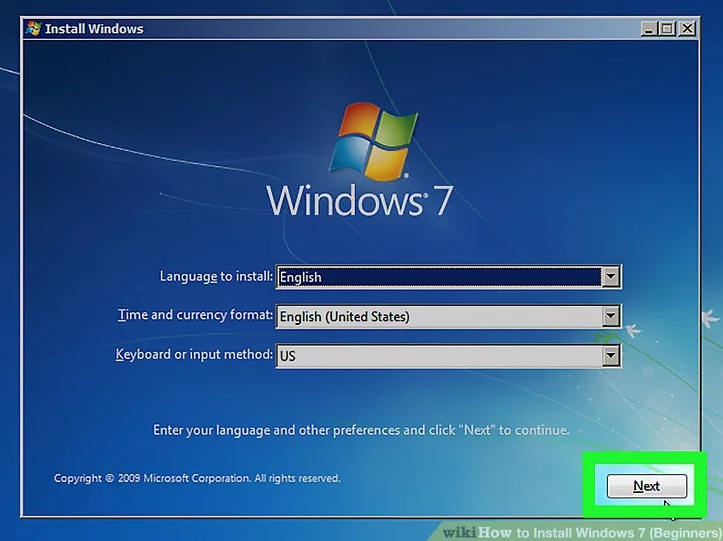Viewport: 723px width, 541px height.
Task: Expand the Keyboard or input method dropdown arrow
Action: pos(610,356)
